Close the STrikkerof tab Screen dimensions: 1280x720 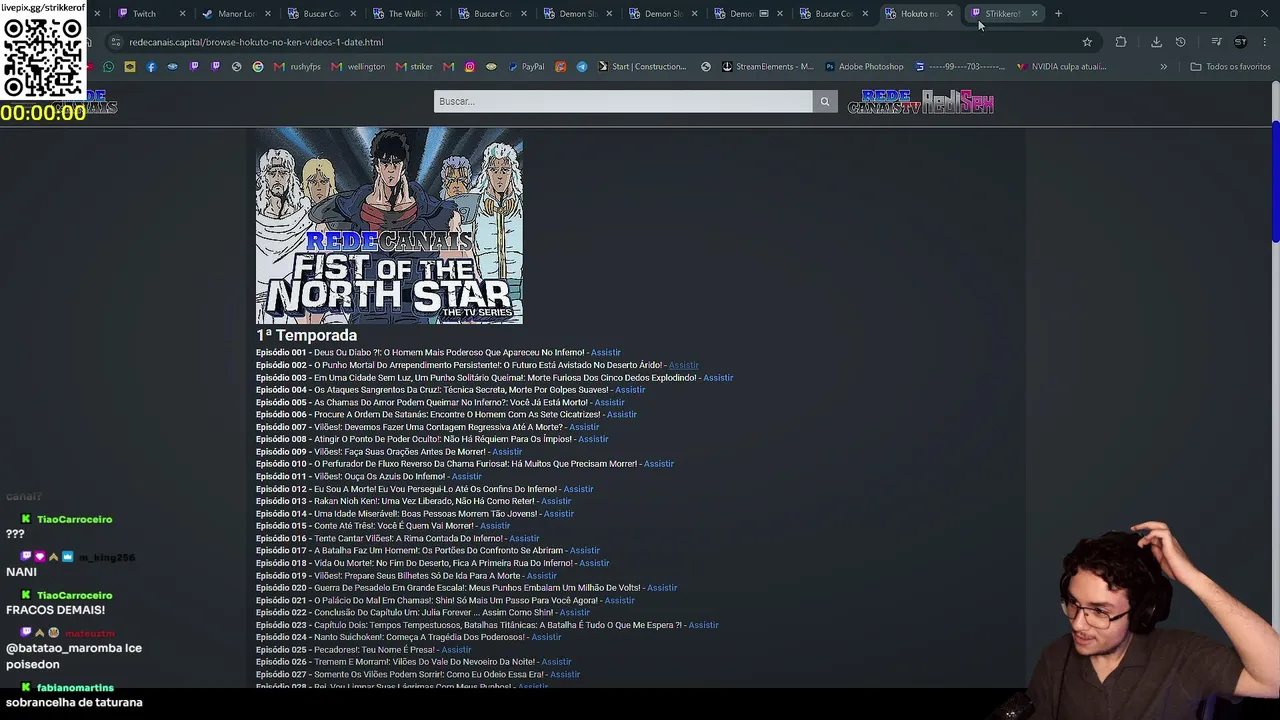click(x=1034, y=14)
